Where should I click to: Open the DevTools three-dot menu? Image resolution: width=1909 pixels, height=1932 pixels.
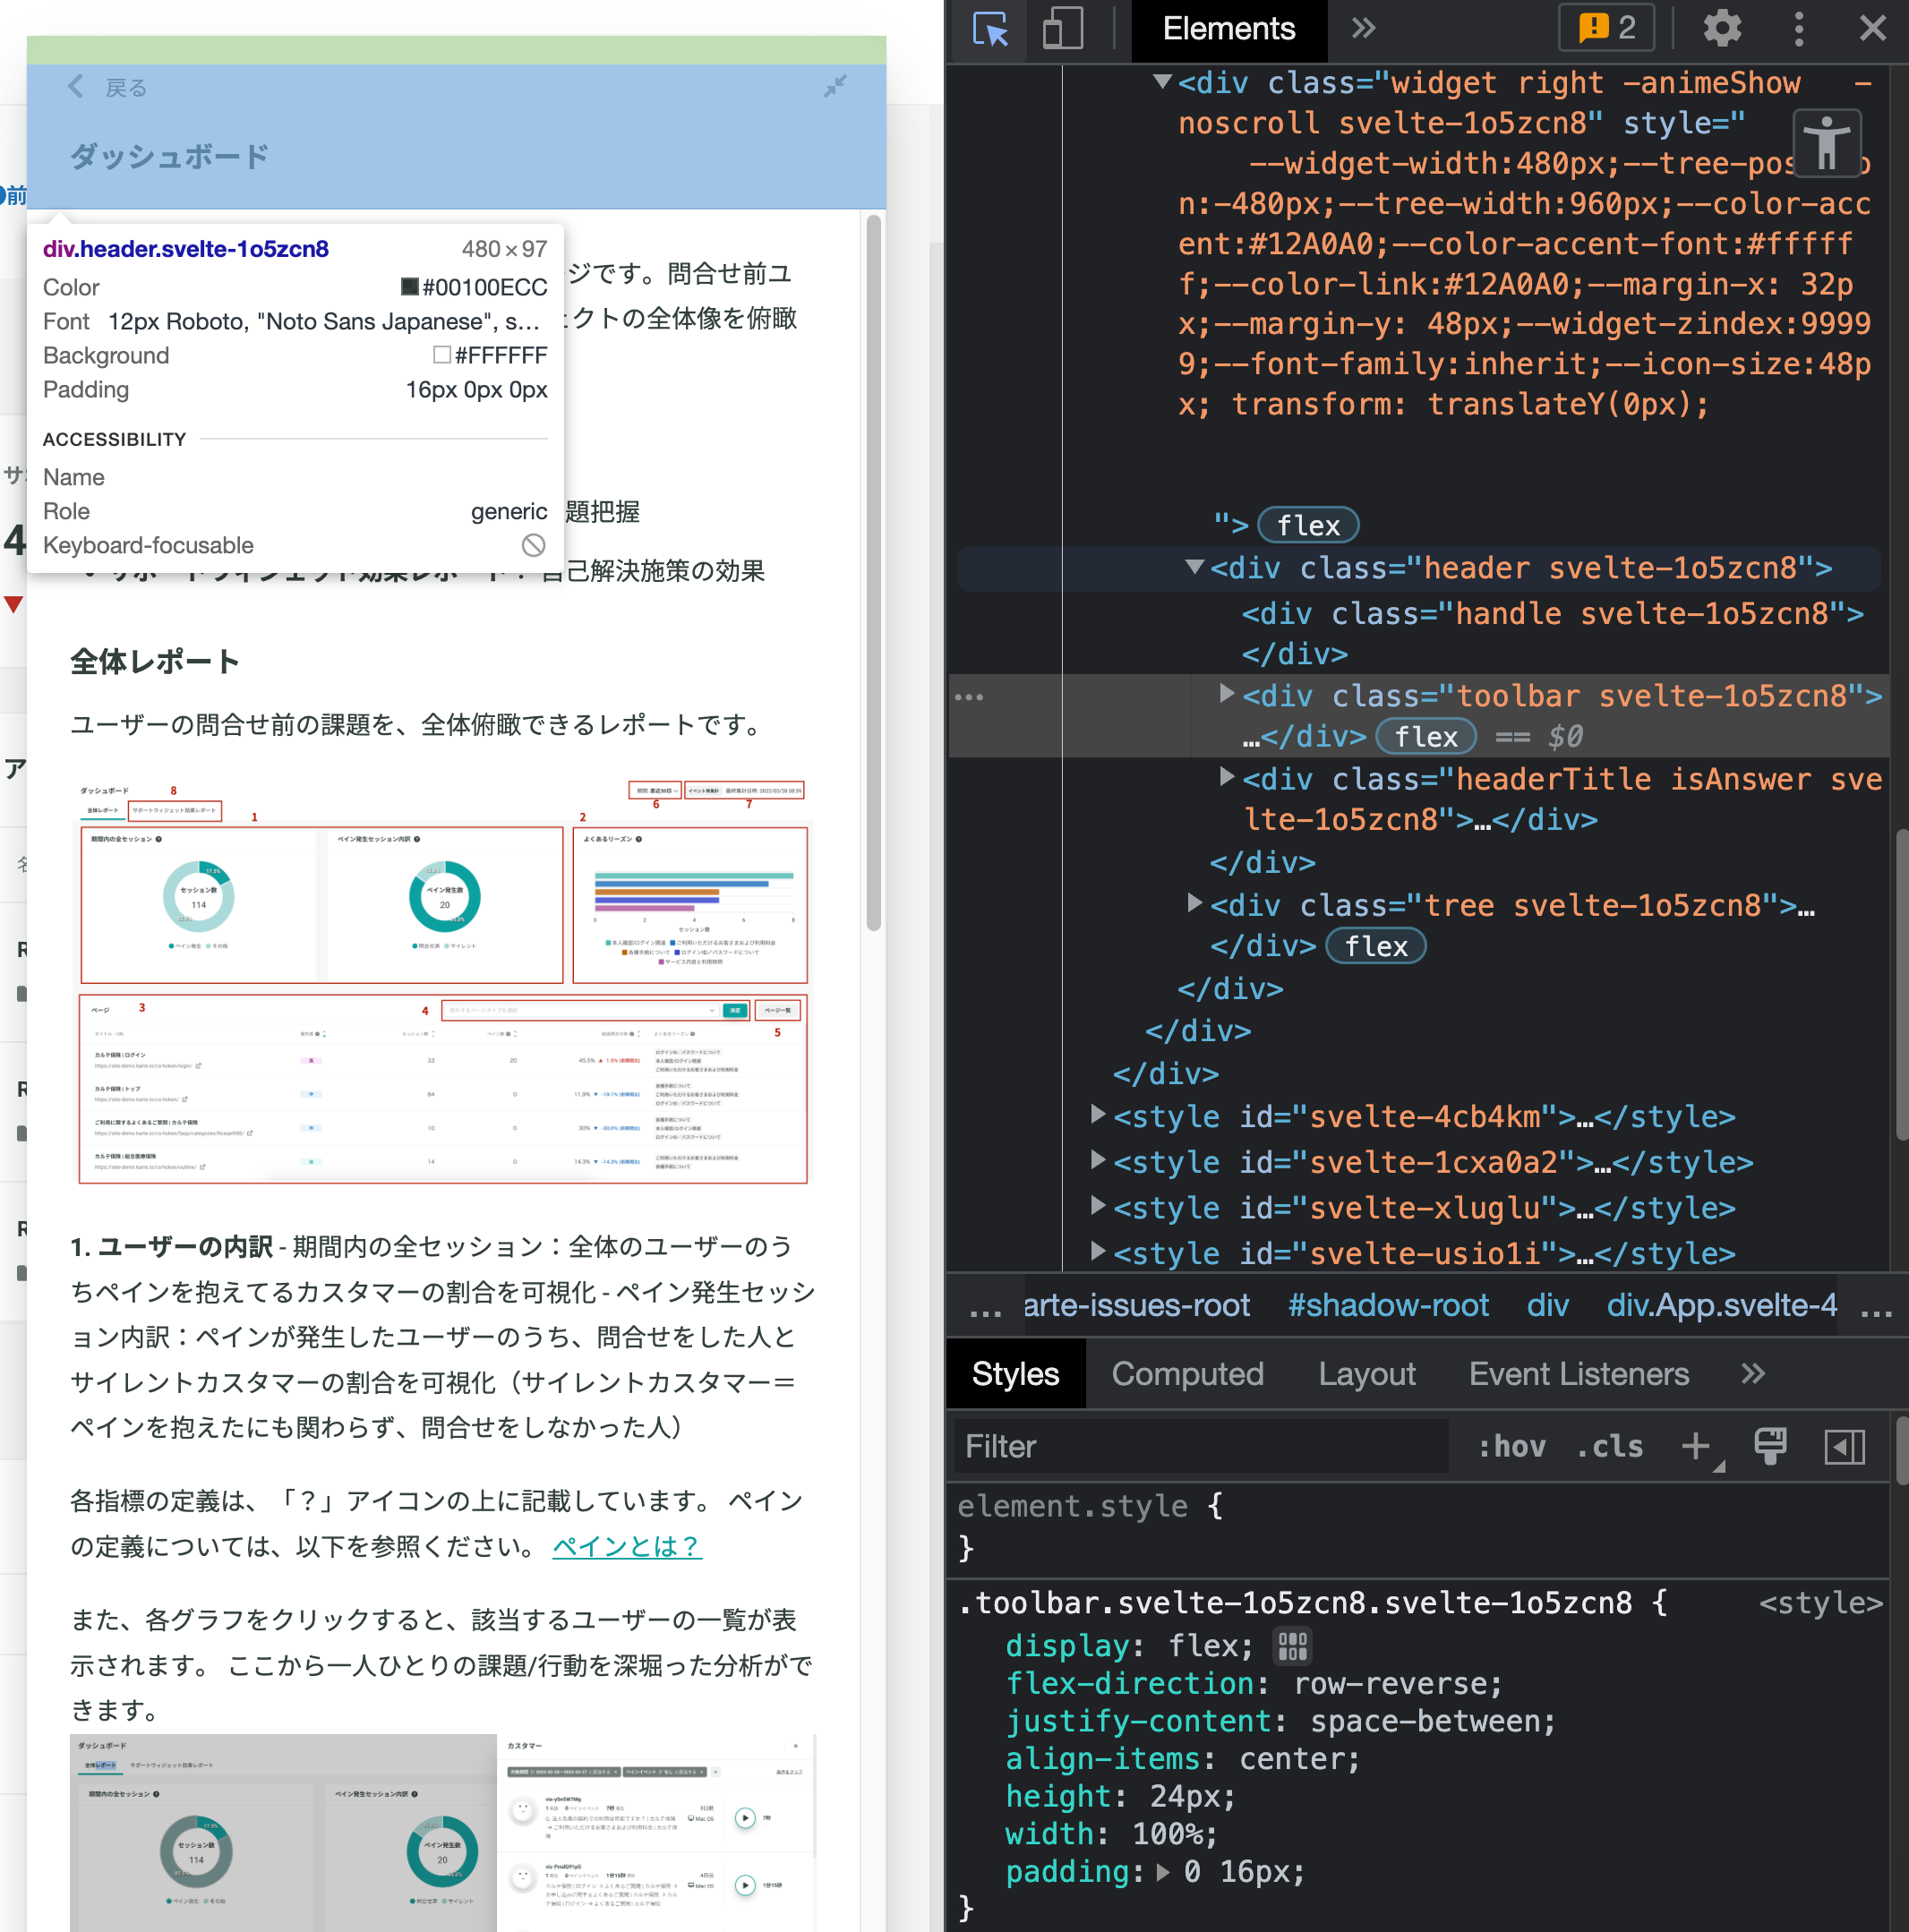point(1798,29)
